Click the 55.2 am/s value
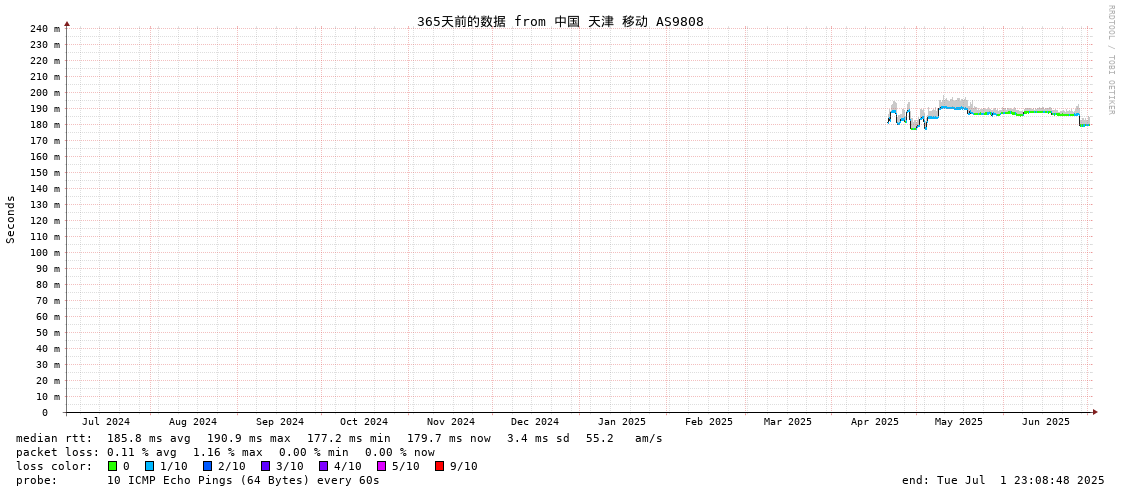 (x=624, y=438)
